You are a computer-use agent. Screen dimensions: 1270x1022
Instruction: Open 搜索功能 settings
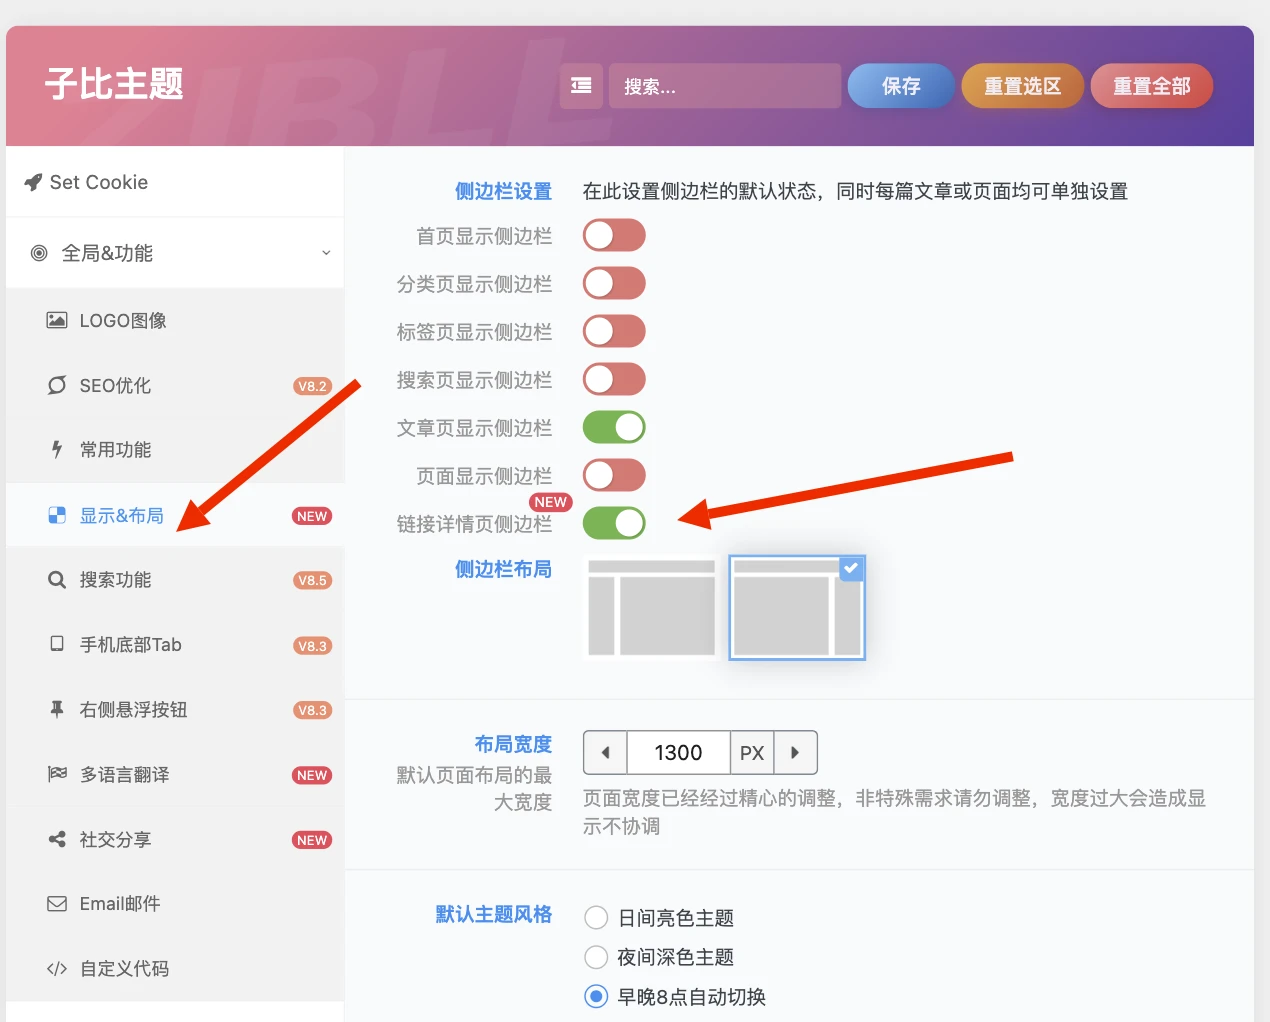pyautogui.click(x=175, y=580)
